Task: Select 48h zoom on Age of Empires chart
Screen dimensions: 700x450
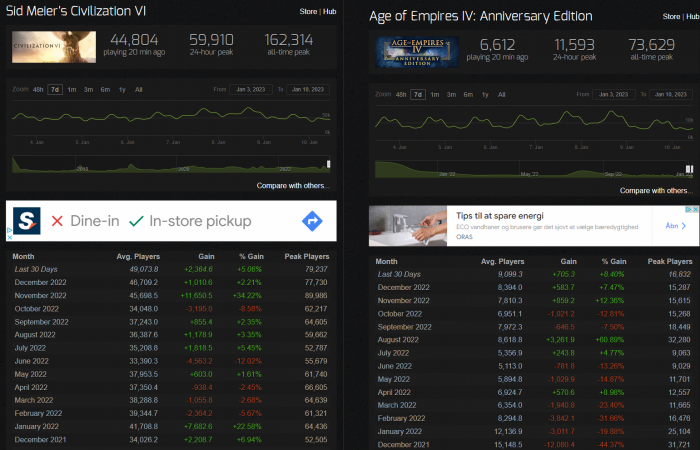Action: pos(401,95)
